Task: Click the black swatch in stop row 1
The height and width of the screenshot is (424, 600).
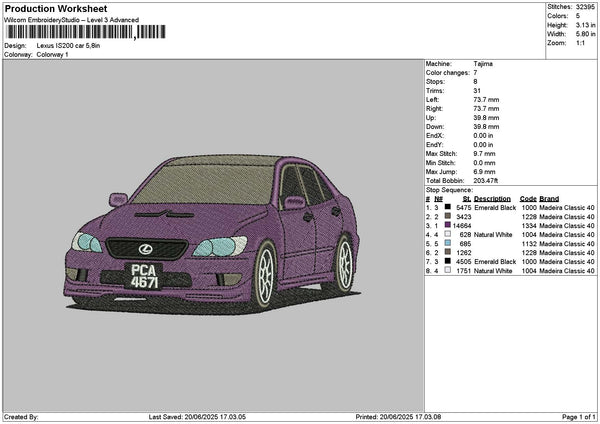Action: 447,207
